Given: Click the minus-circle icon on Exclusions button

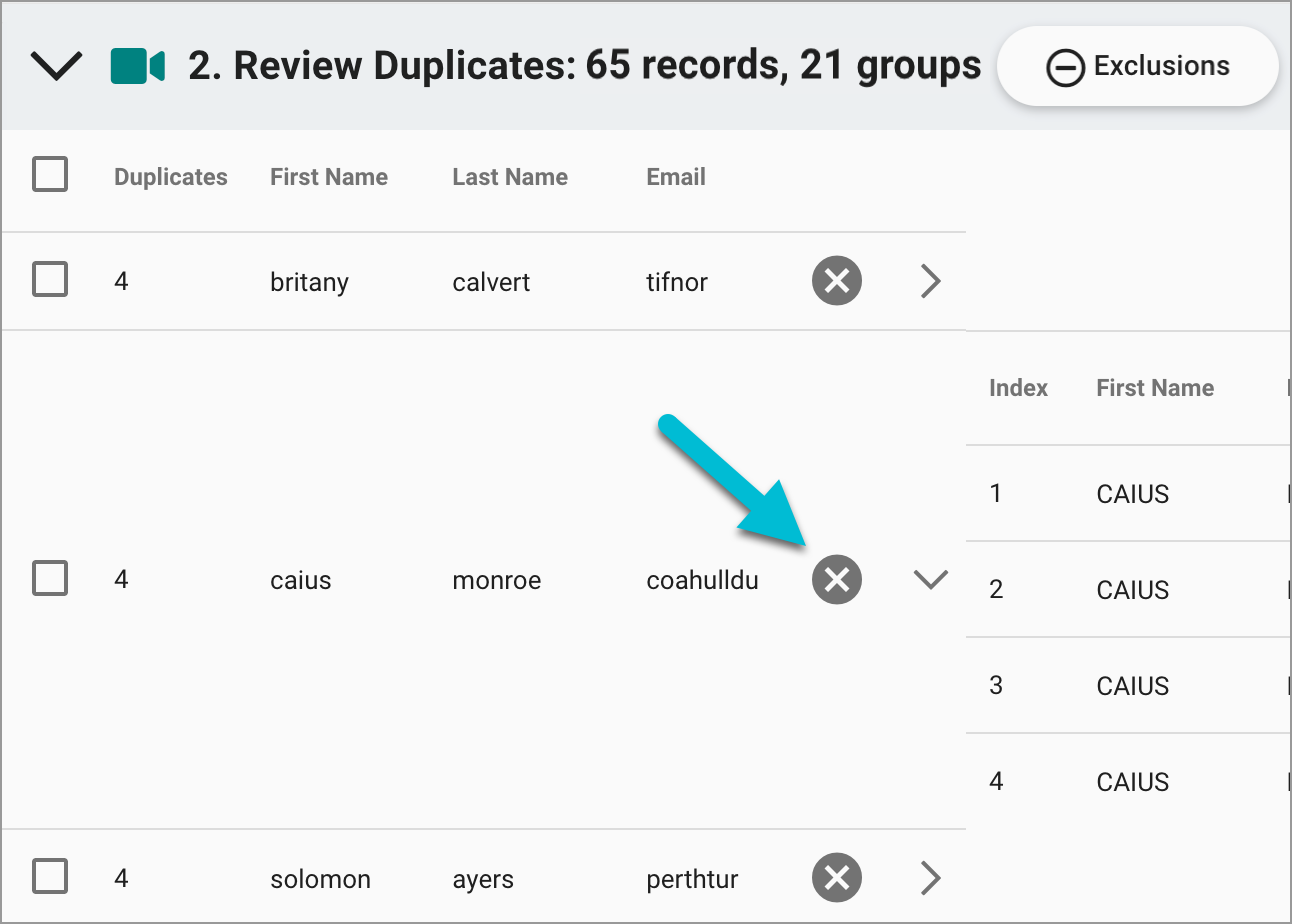Looking at the screenshot, I should click(x=1066, y=67).
